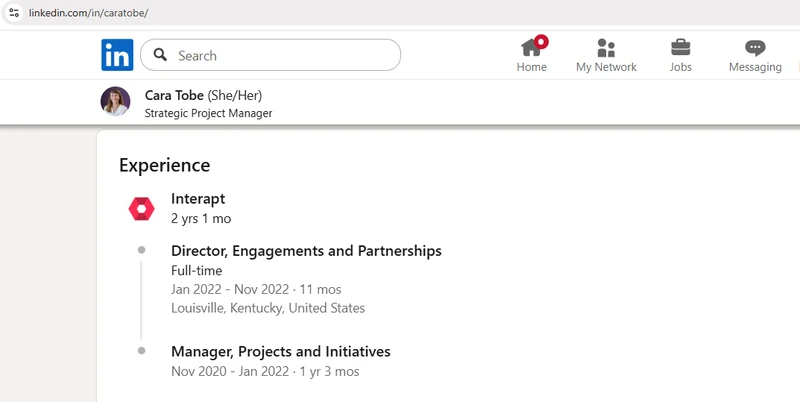Click the magnifying glass search icon
Screen dimensions: 800x402
(160, 56)
